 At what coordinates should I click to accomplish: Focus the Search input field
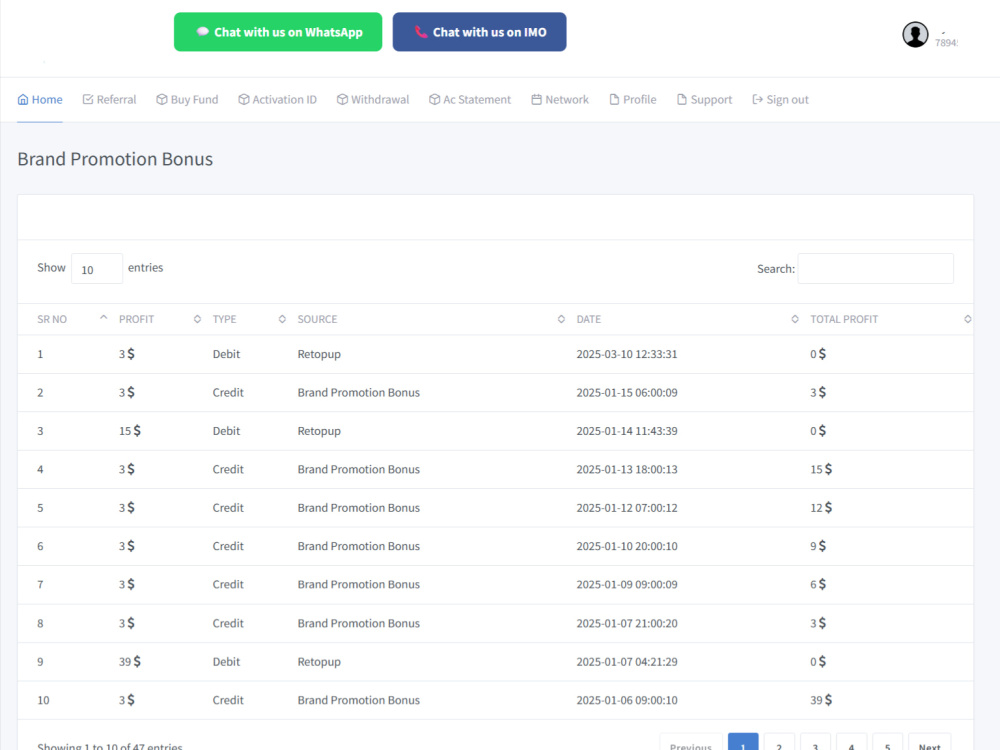[876, 268]
